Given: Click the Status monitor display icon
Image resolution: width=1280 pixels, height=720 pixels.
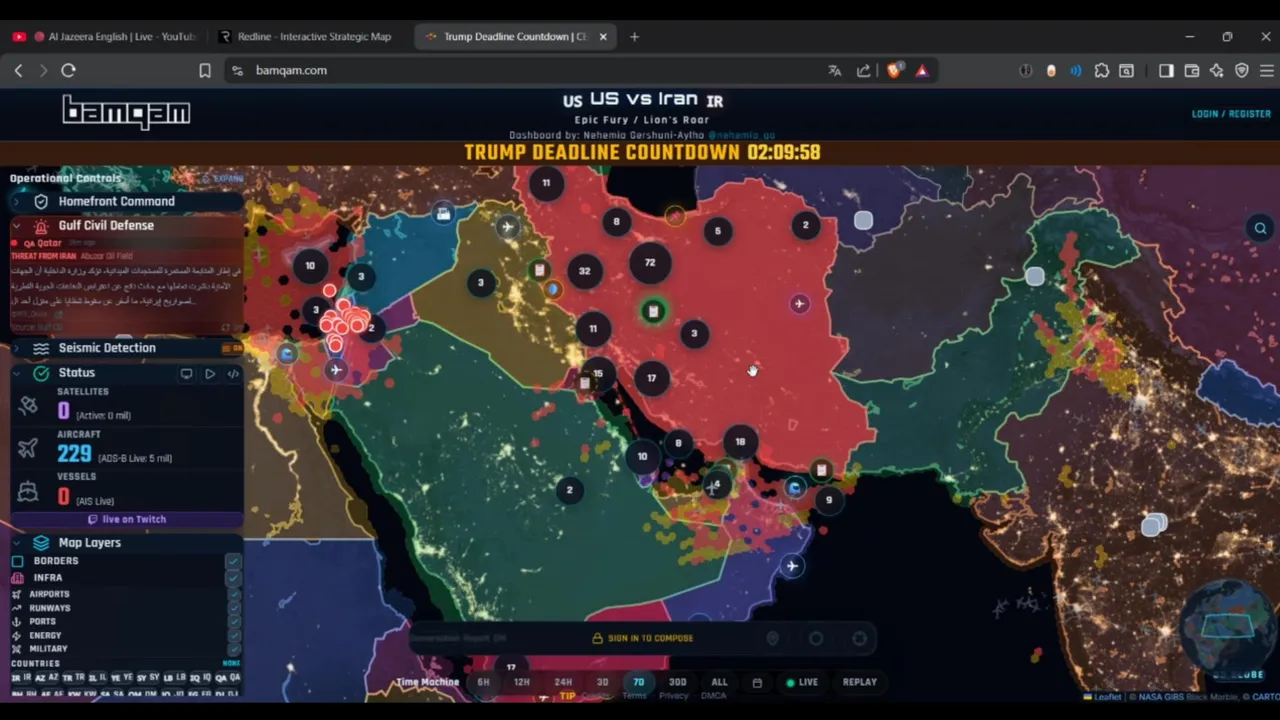Looking at the screenshot, I should [187, 373].
